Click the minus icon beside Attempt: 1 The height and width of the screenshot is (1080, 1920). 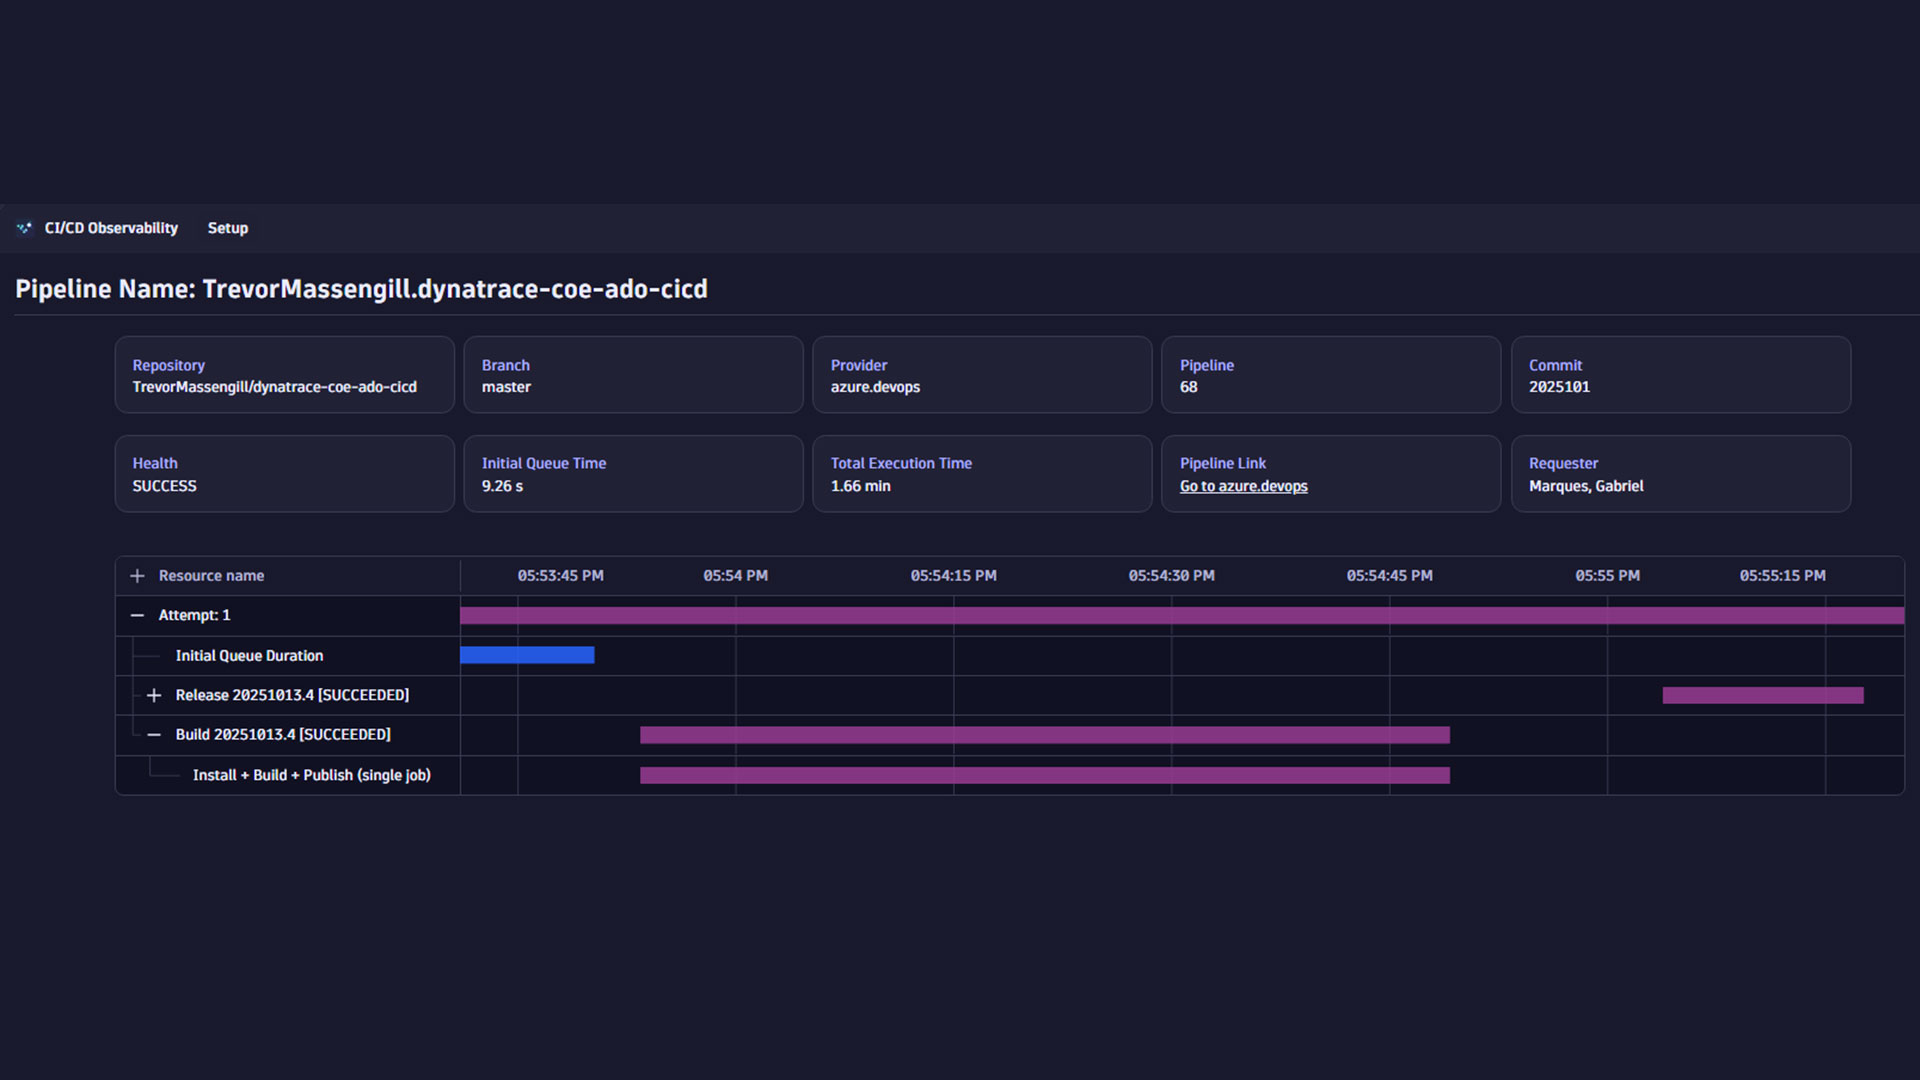pos(137,615)
